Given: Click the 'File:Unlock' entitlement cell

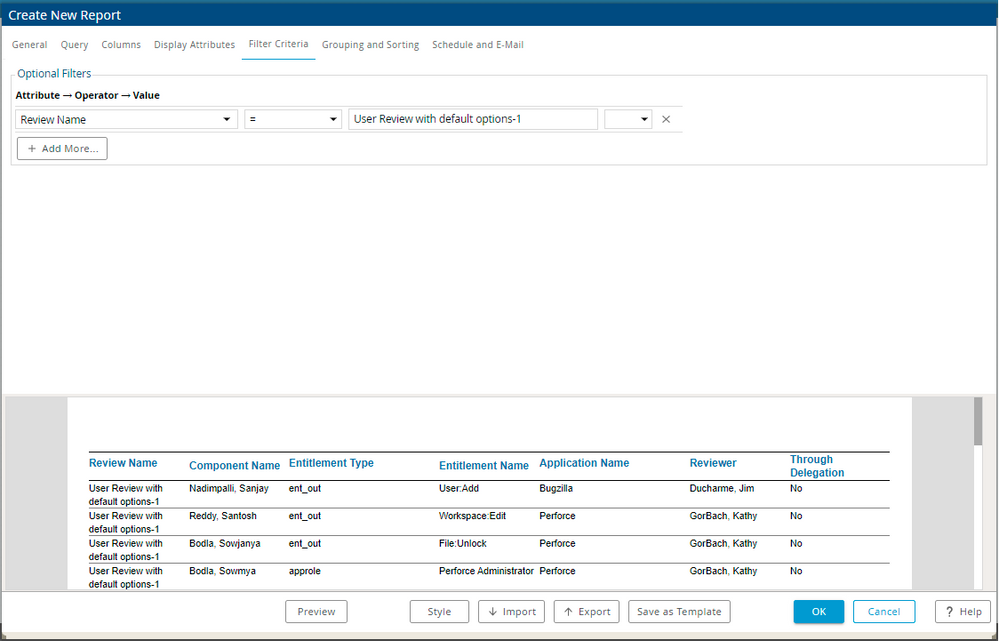Looking at the screenshot, I should click(x=463, y=544).
